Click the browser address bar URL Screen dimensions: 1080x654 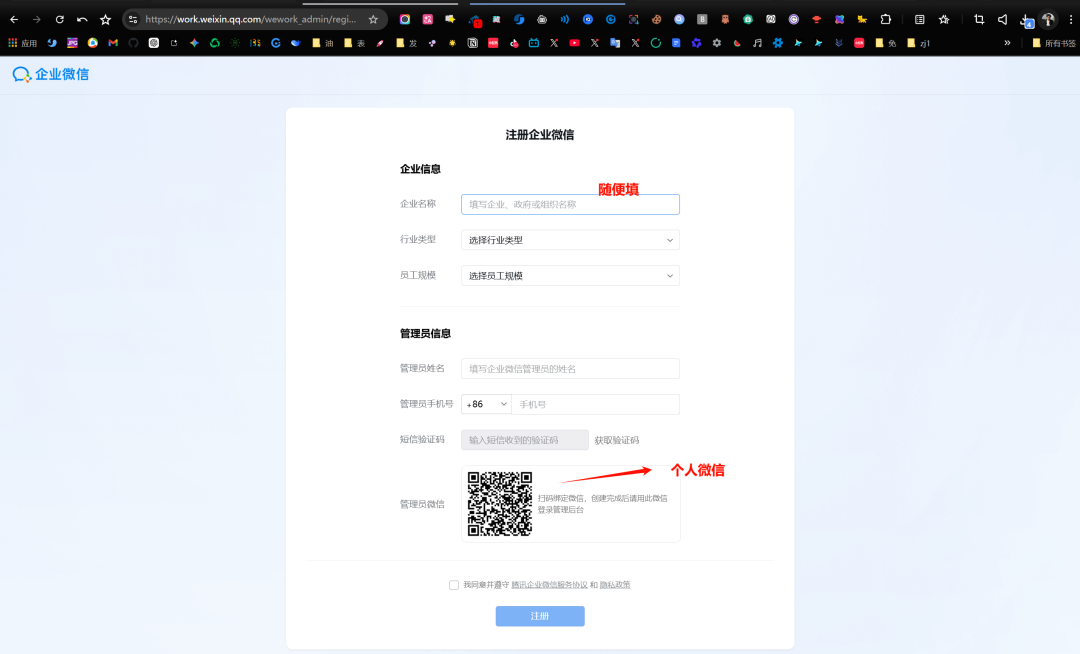251,19
